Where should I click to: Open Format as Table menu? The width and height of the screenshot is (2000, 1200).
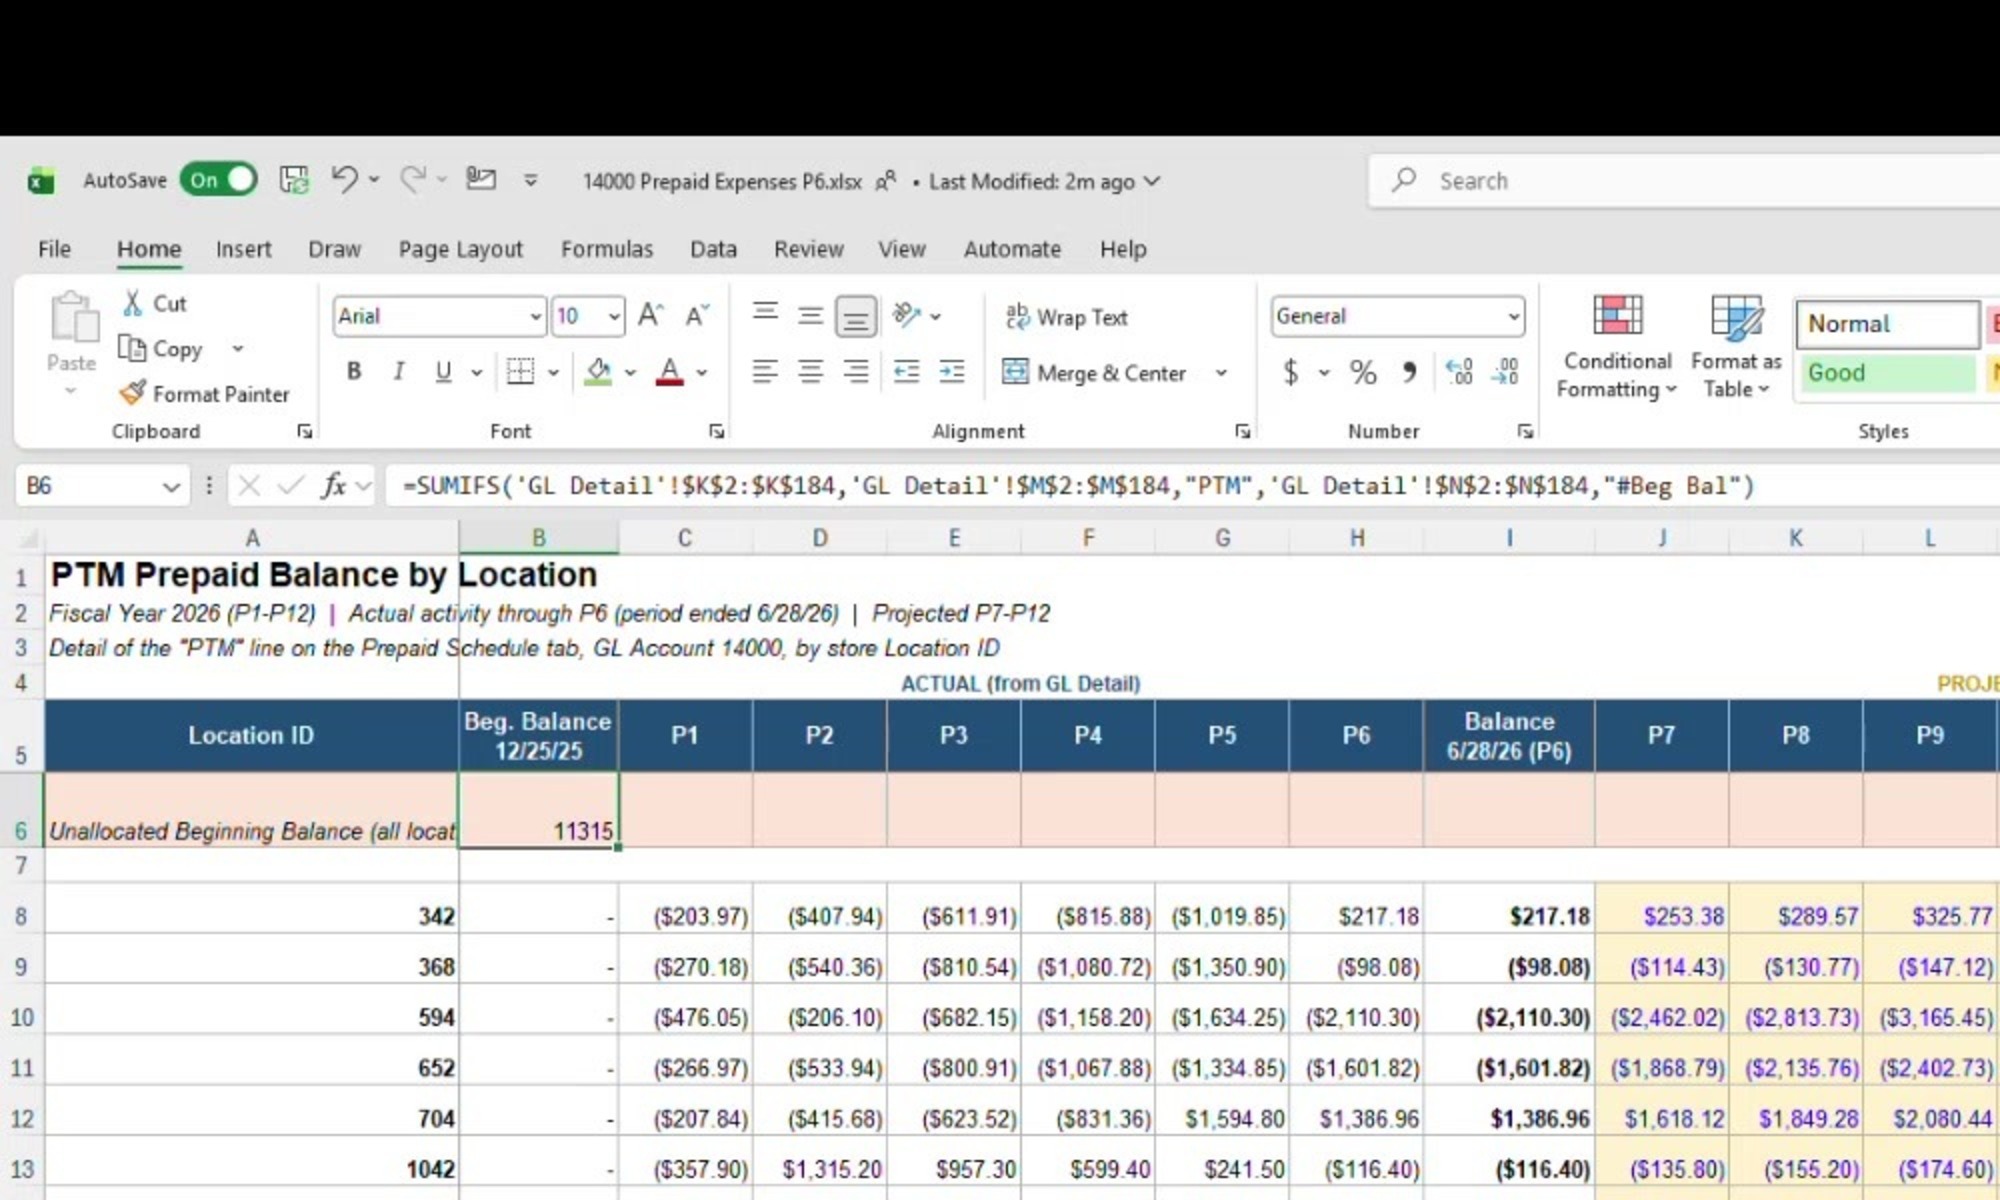(1736, 348)
